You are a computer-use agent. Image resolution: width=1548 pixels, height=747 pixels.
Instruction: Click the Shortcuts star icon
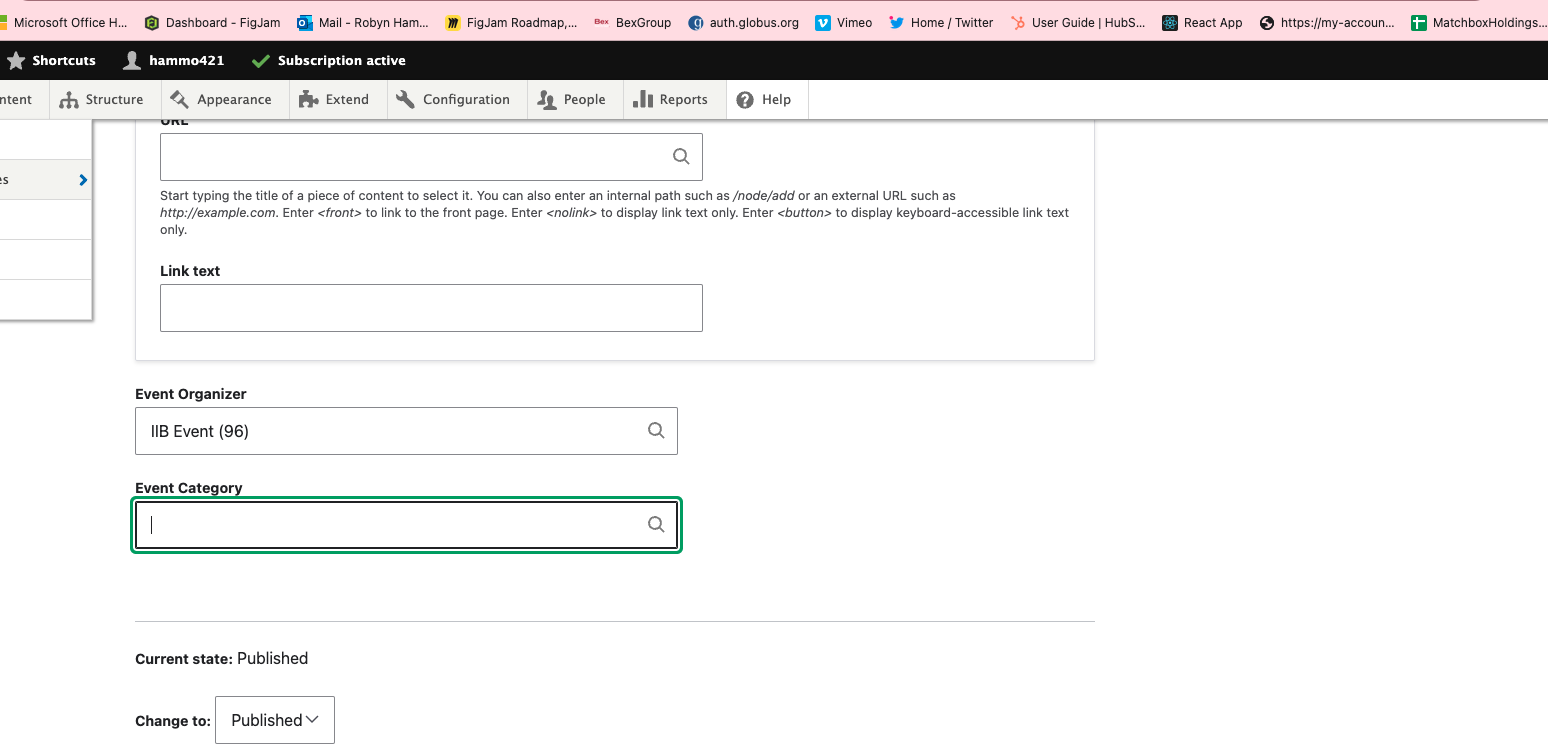tap(16, 61)
